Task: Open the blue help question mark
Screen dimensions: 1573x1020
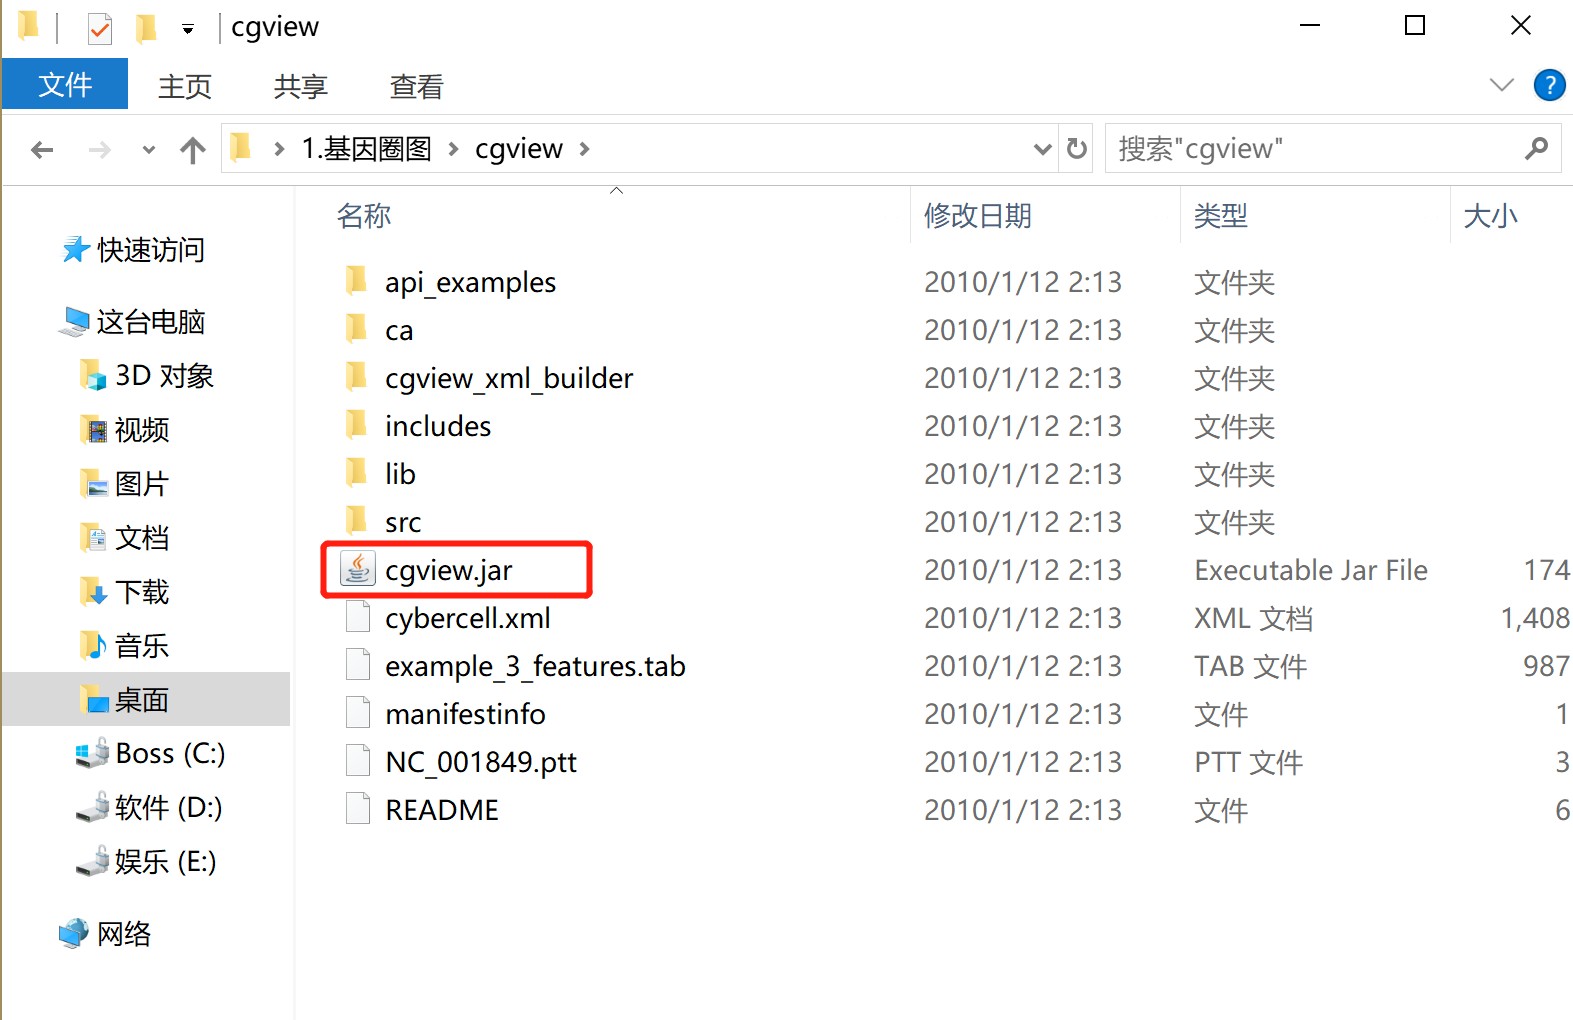Action: [1549, 85]
